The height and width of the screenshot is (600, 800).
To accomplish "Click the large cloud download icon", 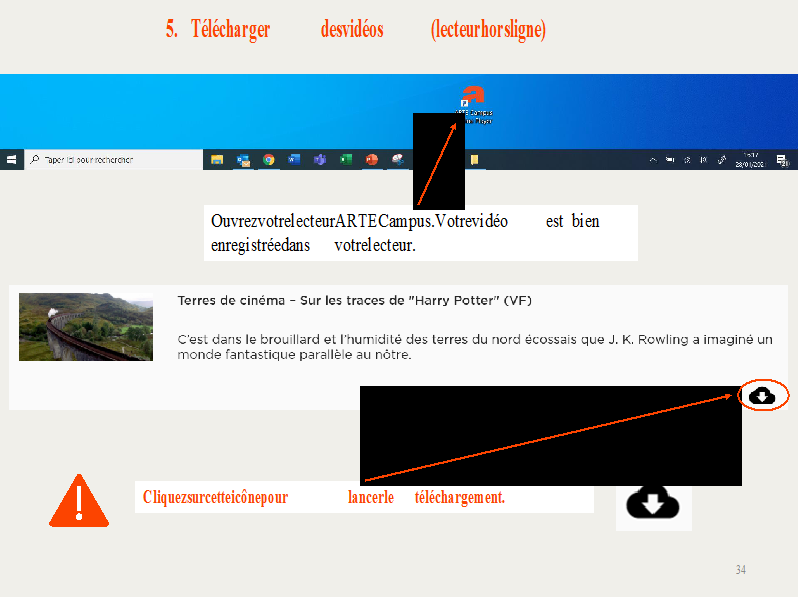I will click(x=652, y=502).
